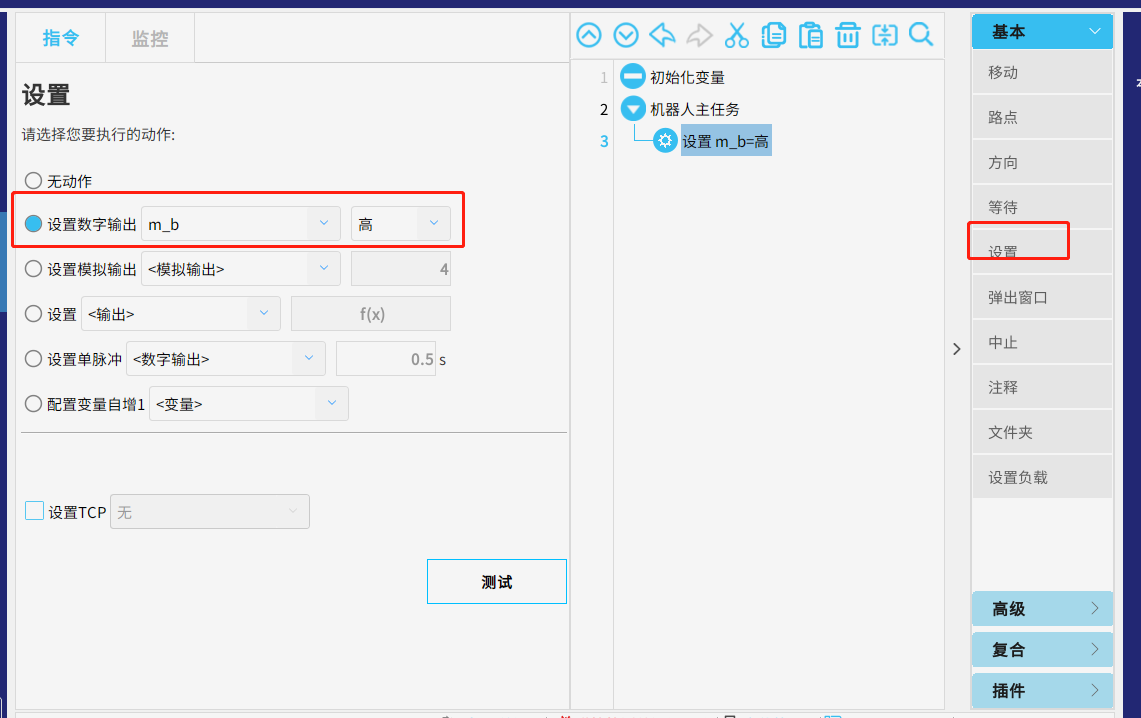
Task: Click the copy icon in toolbar
Action: [773, 36]
